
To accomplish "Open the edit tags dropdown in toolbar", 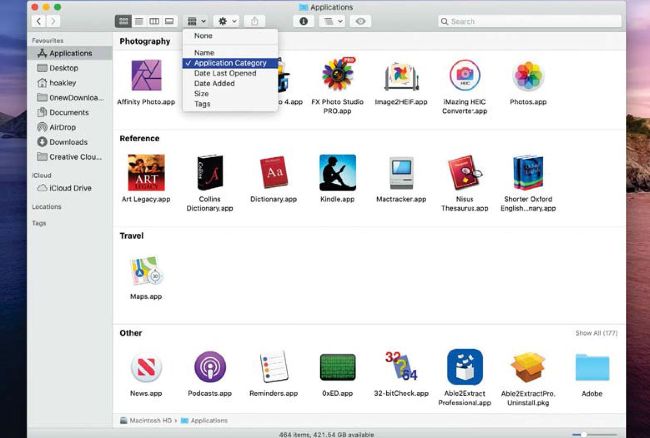I will coord(332,21).
